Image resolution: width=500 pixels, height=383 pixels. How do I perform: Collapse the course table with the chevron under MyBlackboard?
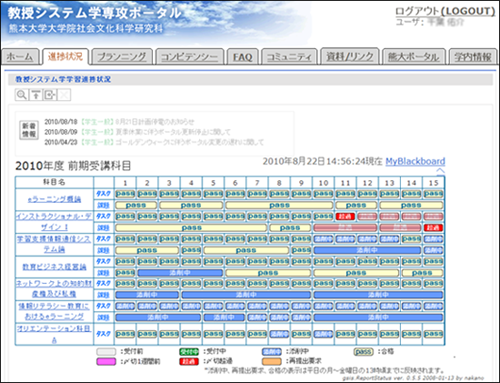click(440, 170)
